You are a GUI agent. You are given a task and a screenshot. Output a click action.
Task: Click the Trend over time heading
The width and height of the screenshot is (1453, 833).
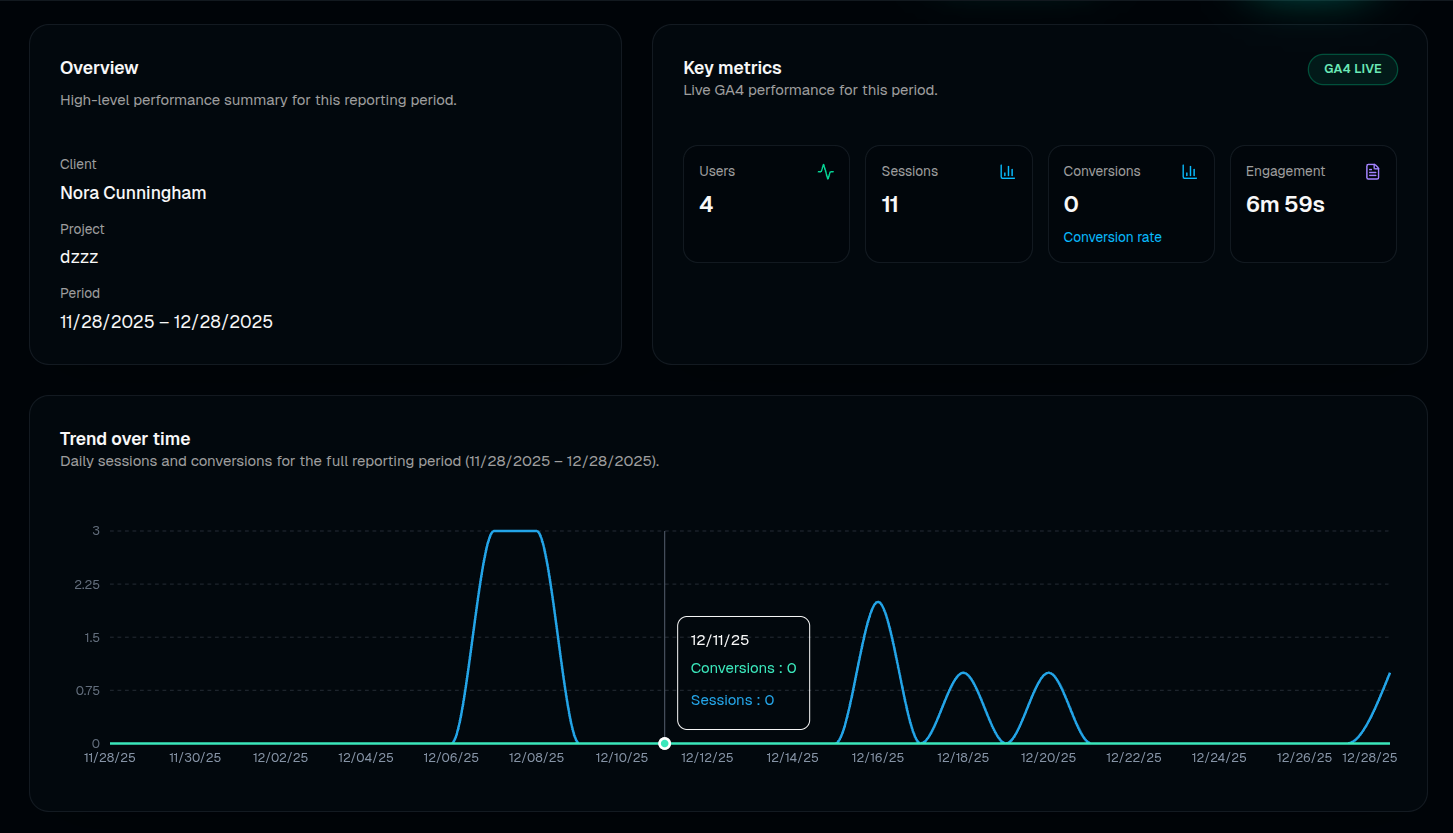[125, 438]
